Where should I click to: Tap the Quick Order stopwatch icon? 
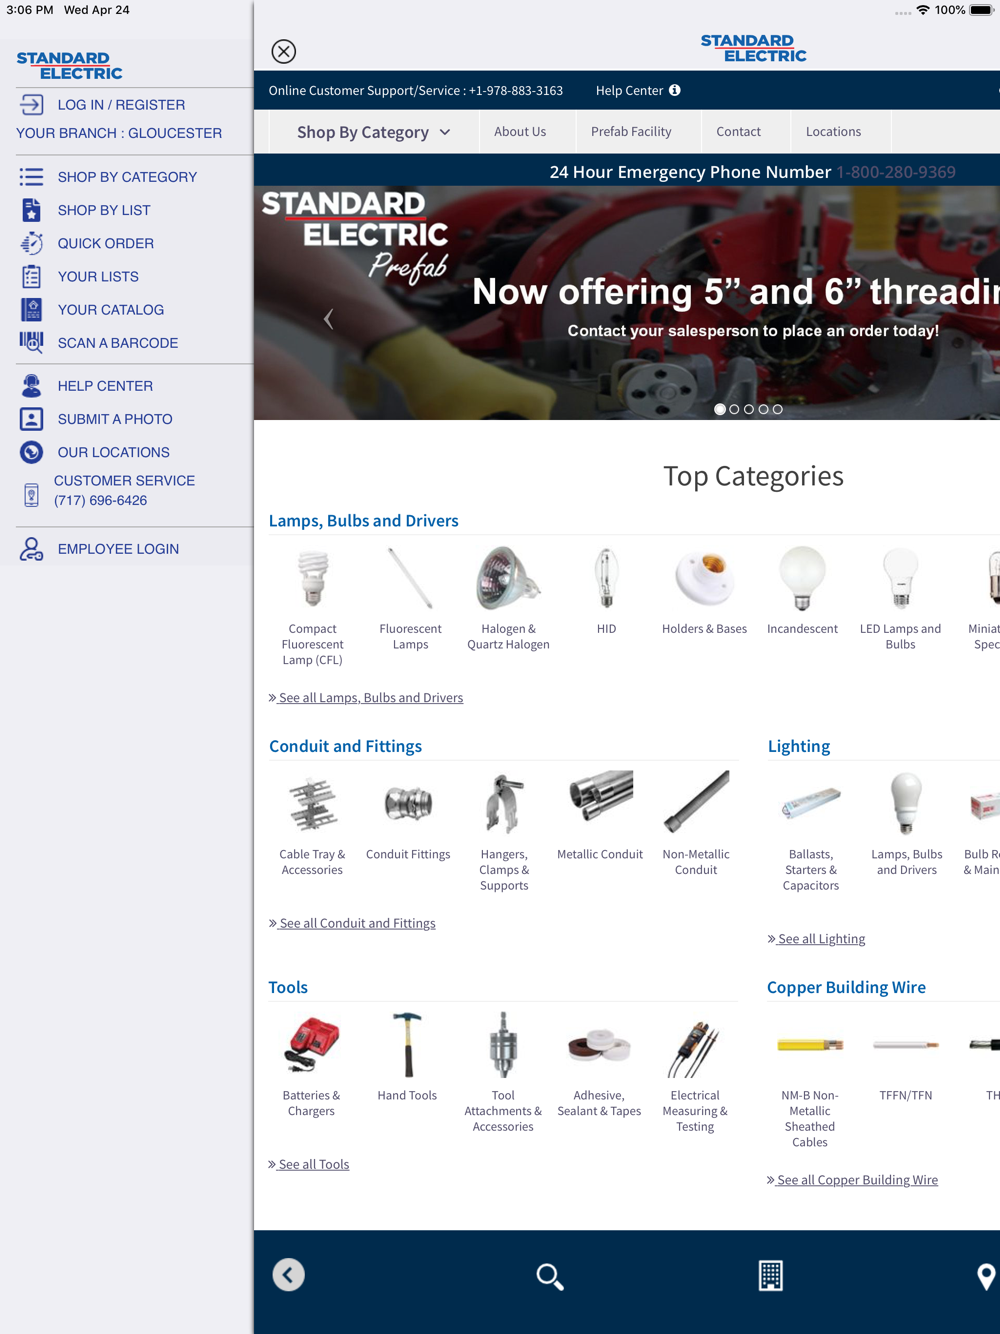[x=31, y=243]
